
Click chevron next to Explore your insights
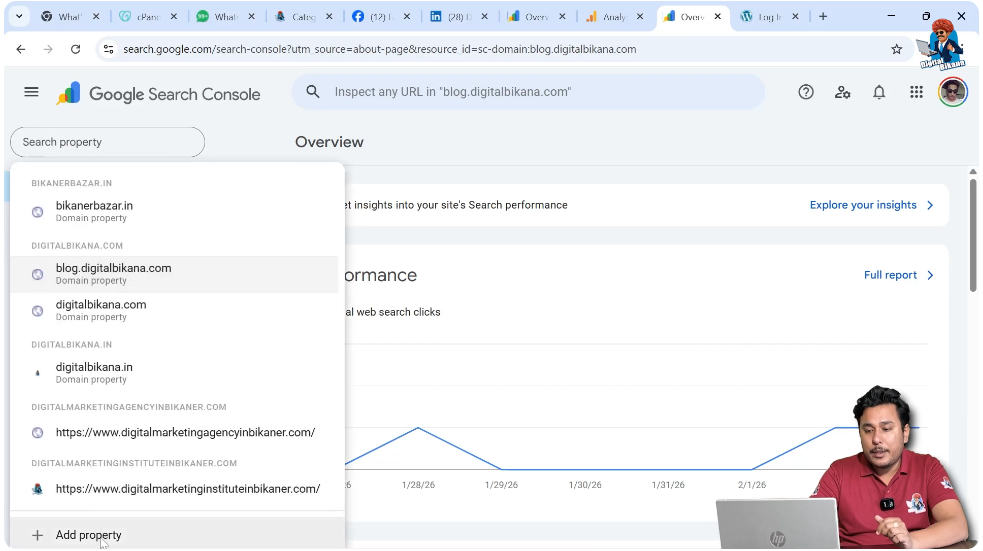coord(930,205)
